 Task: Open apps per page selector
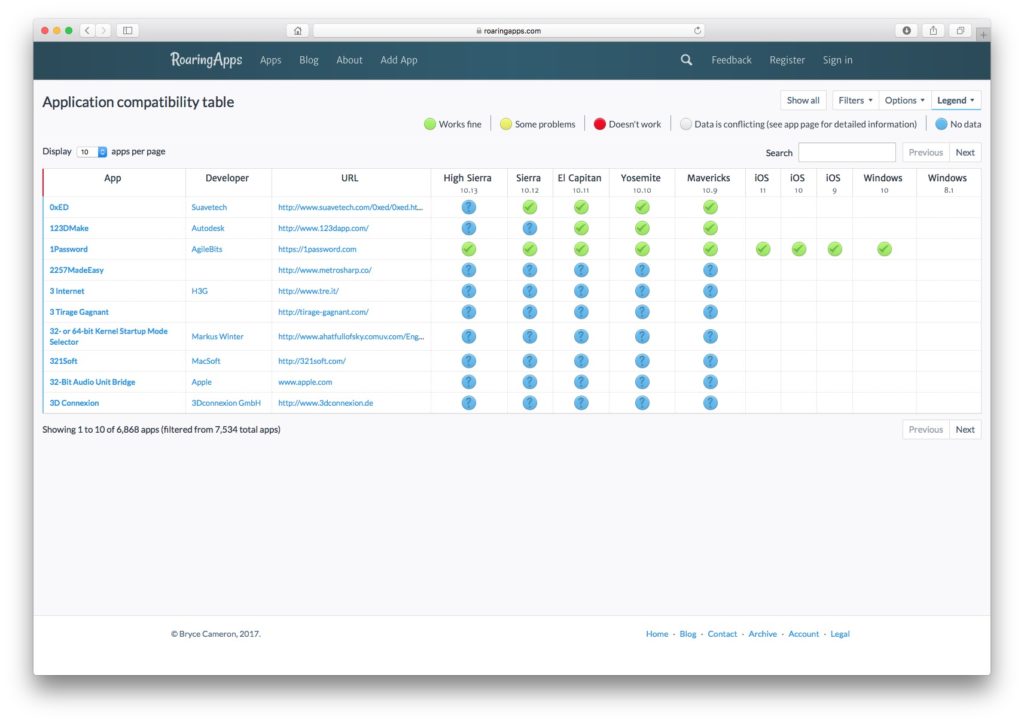coord(92,152)
